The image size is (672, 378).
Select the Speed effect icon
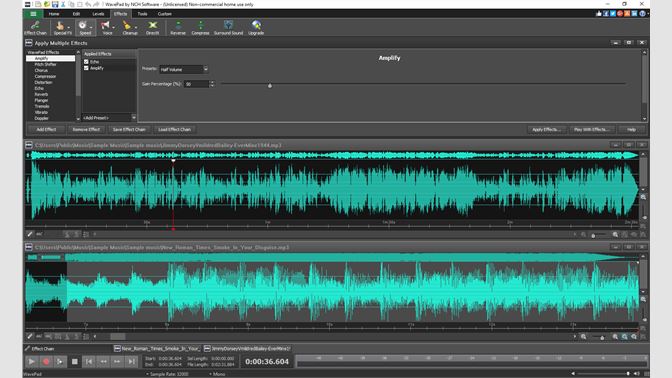85,28
